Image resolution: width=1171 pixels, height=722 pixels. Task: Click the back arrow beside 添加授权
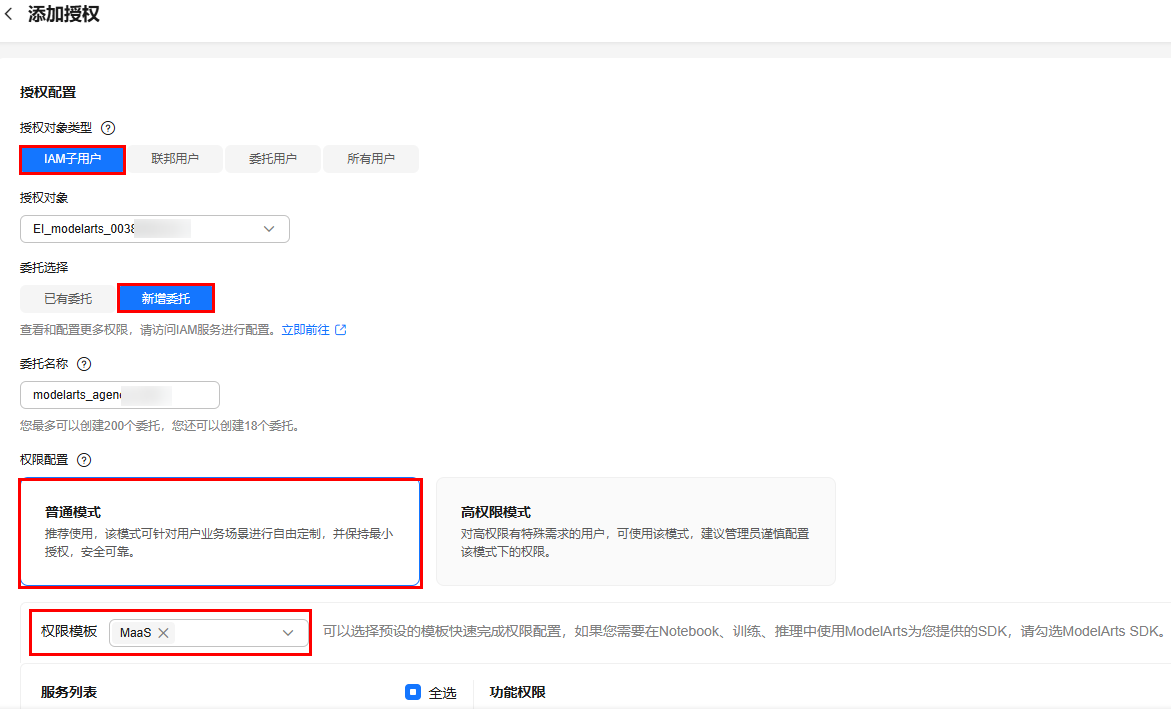pos(9,15)
